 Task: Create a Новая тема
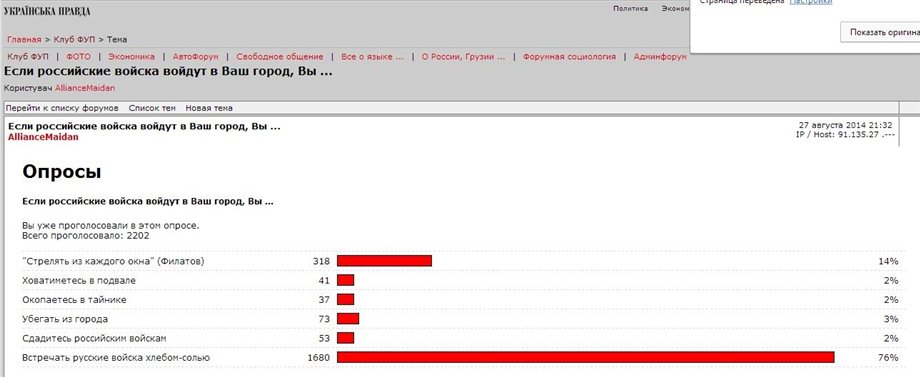[x=209, y=108]
